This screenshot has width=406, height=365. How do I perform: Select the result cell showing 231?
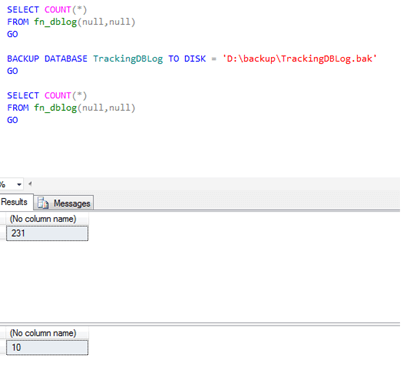coord(47,233)
